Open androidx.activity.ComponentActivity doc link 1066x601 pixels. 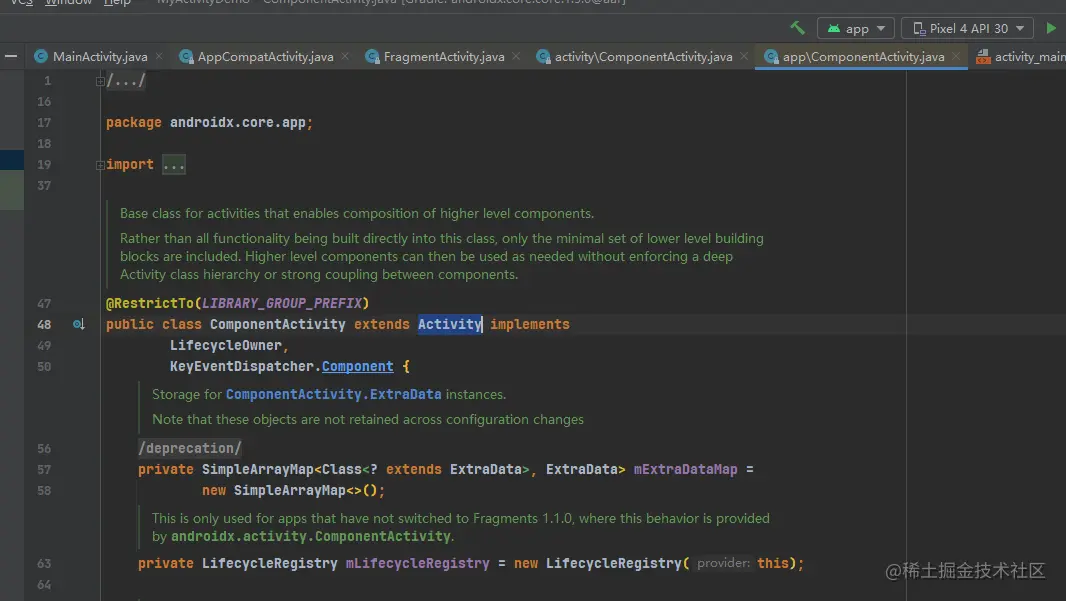(x=311, y=536)
